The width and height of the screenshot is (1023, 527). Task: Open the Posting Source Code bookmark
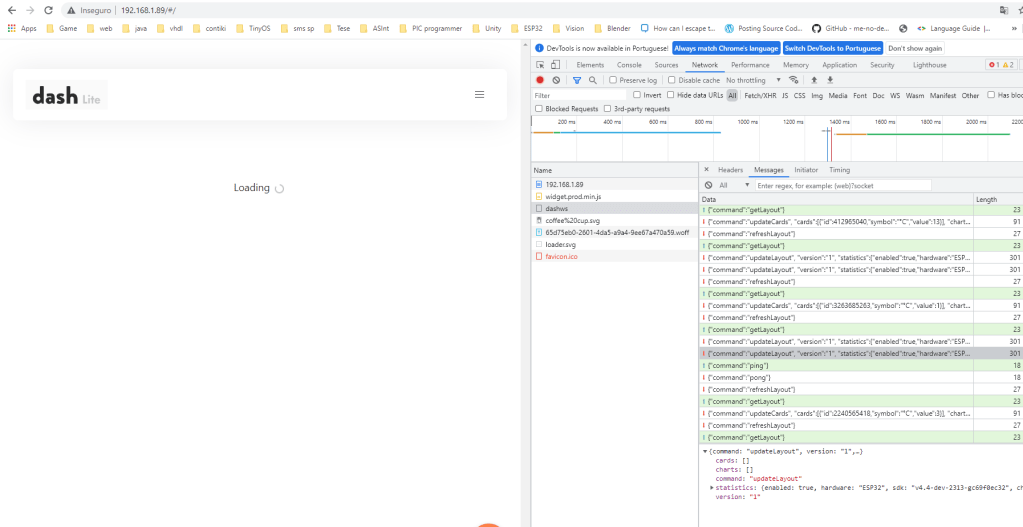point(764,29)
